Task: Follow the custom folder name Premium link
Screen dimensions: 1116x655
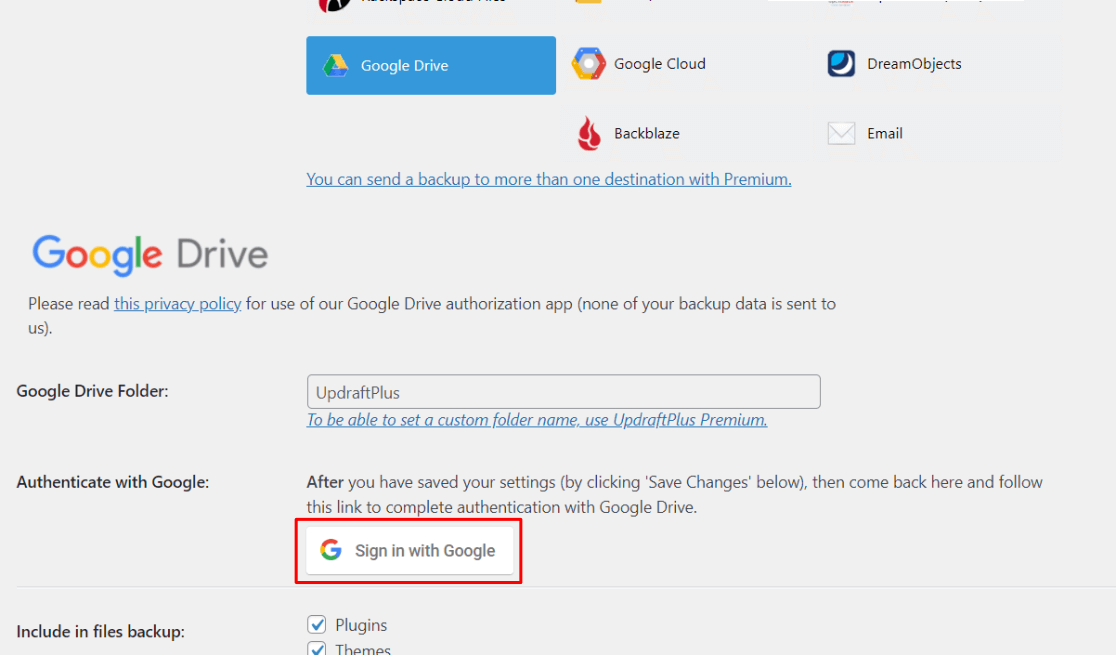Action: tap(536, 420)
